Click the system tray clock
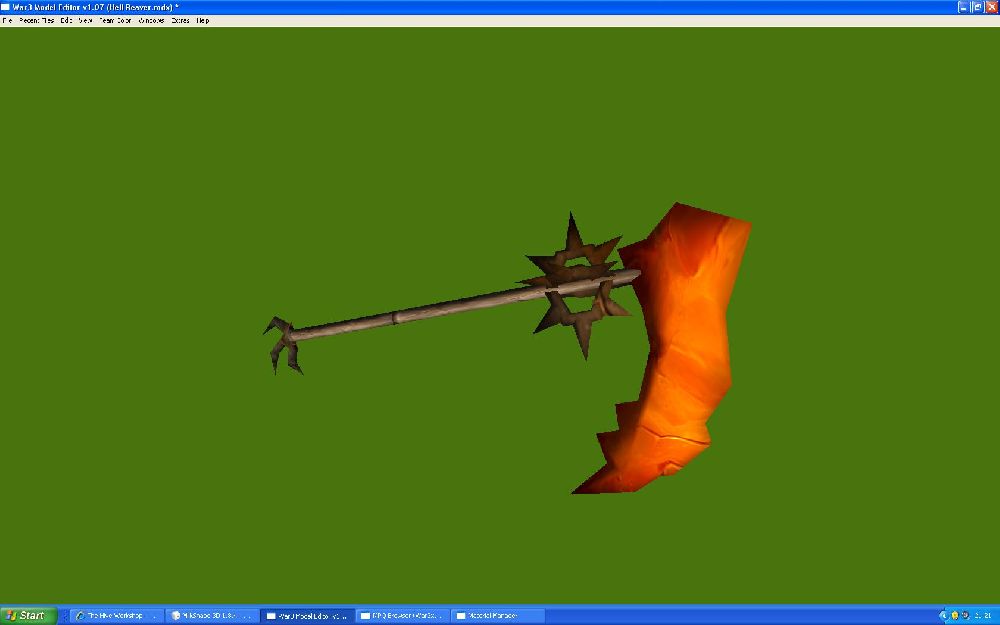This screenshot has width=1000, height=625. pyautogui.click(x=983, y=615)
